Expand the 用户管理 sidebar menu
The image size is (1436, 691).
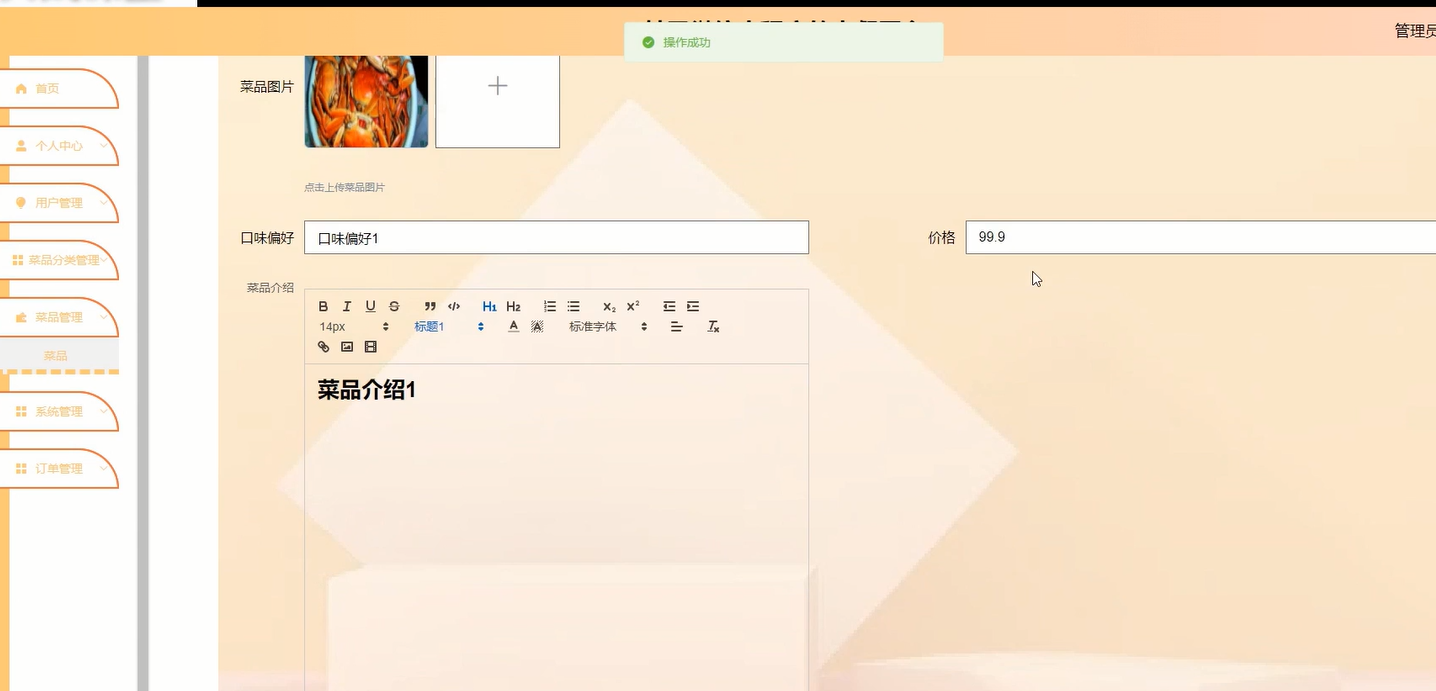coord(59,203)
